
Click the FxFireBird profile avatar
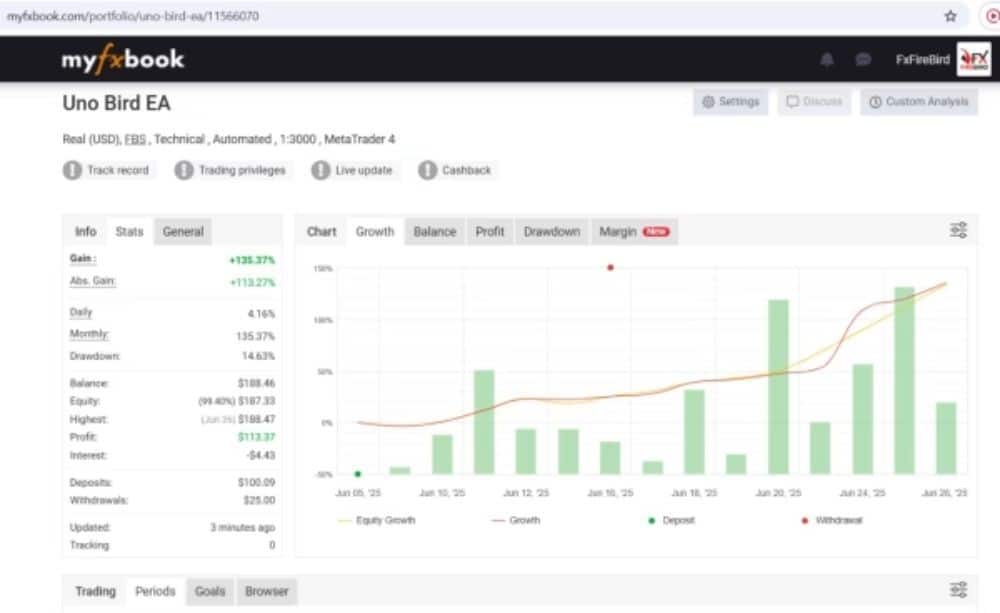pos(973,59)
